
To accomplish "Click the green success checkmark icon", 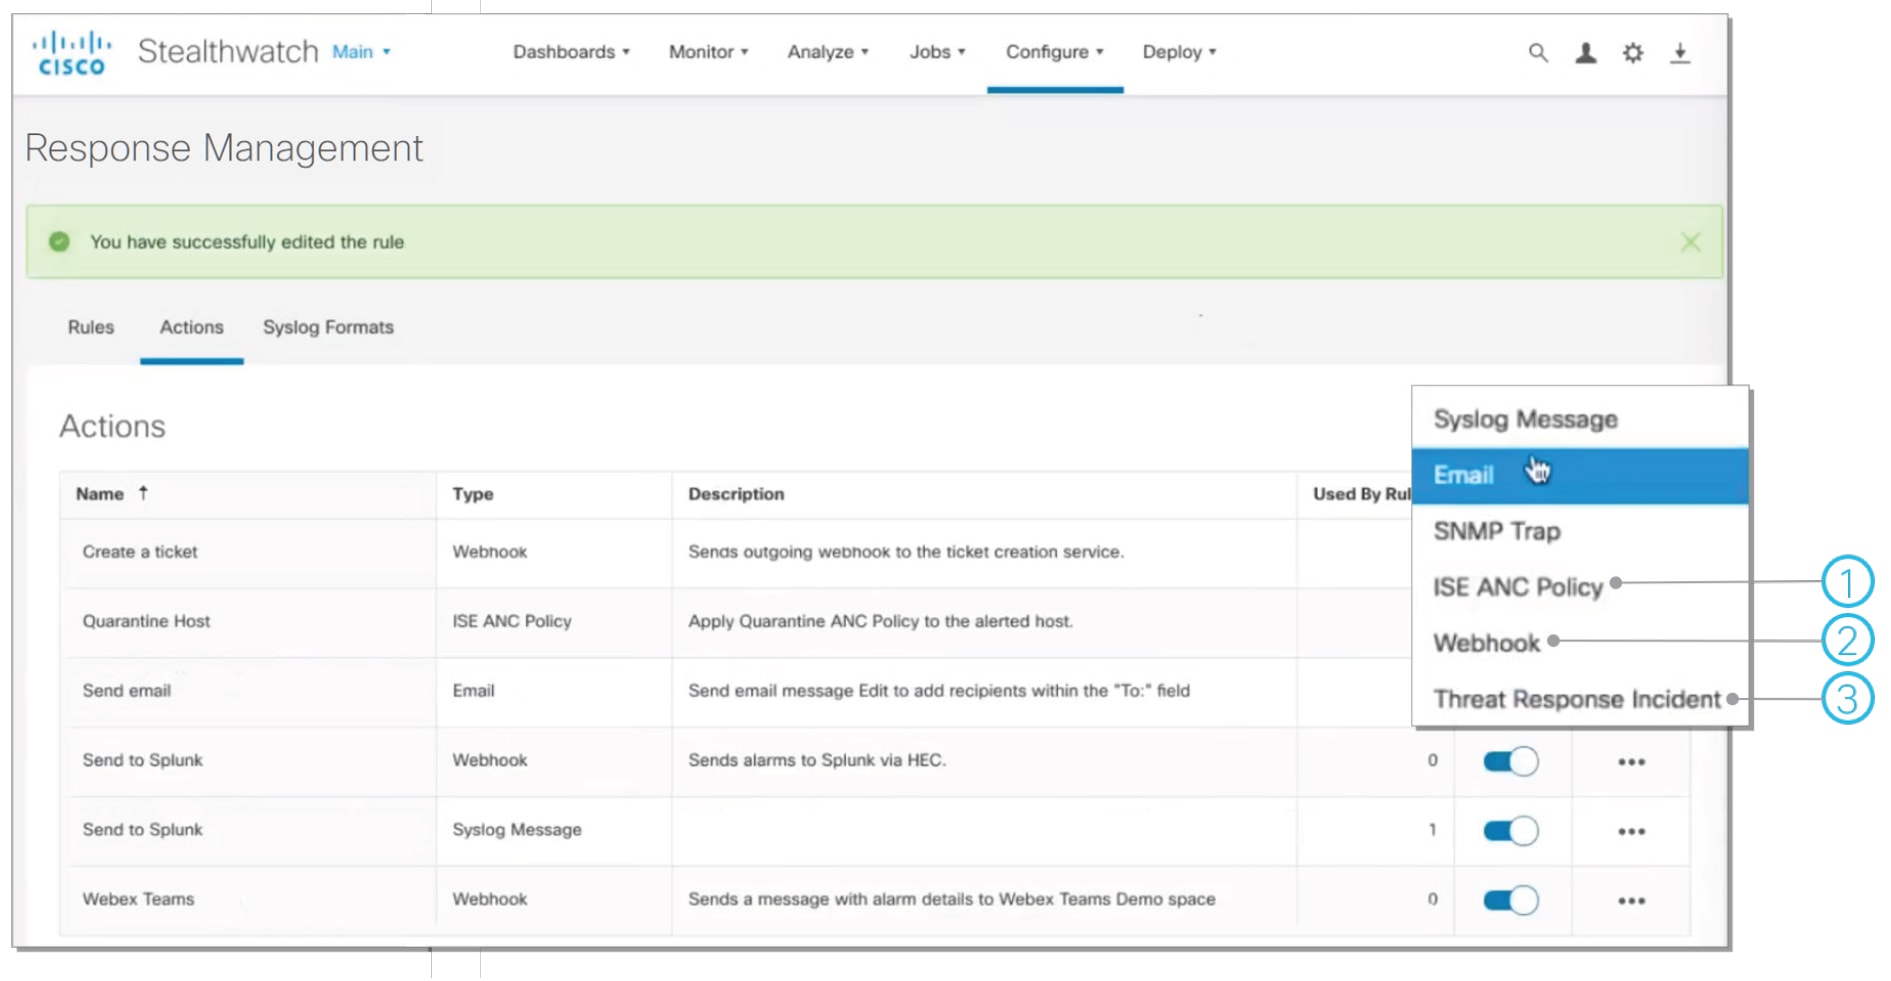I will click(x=59, y=241).
